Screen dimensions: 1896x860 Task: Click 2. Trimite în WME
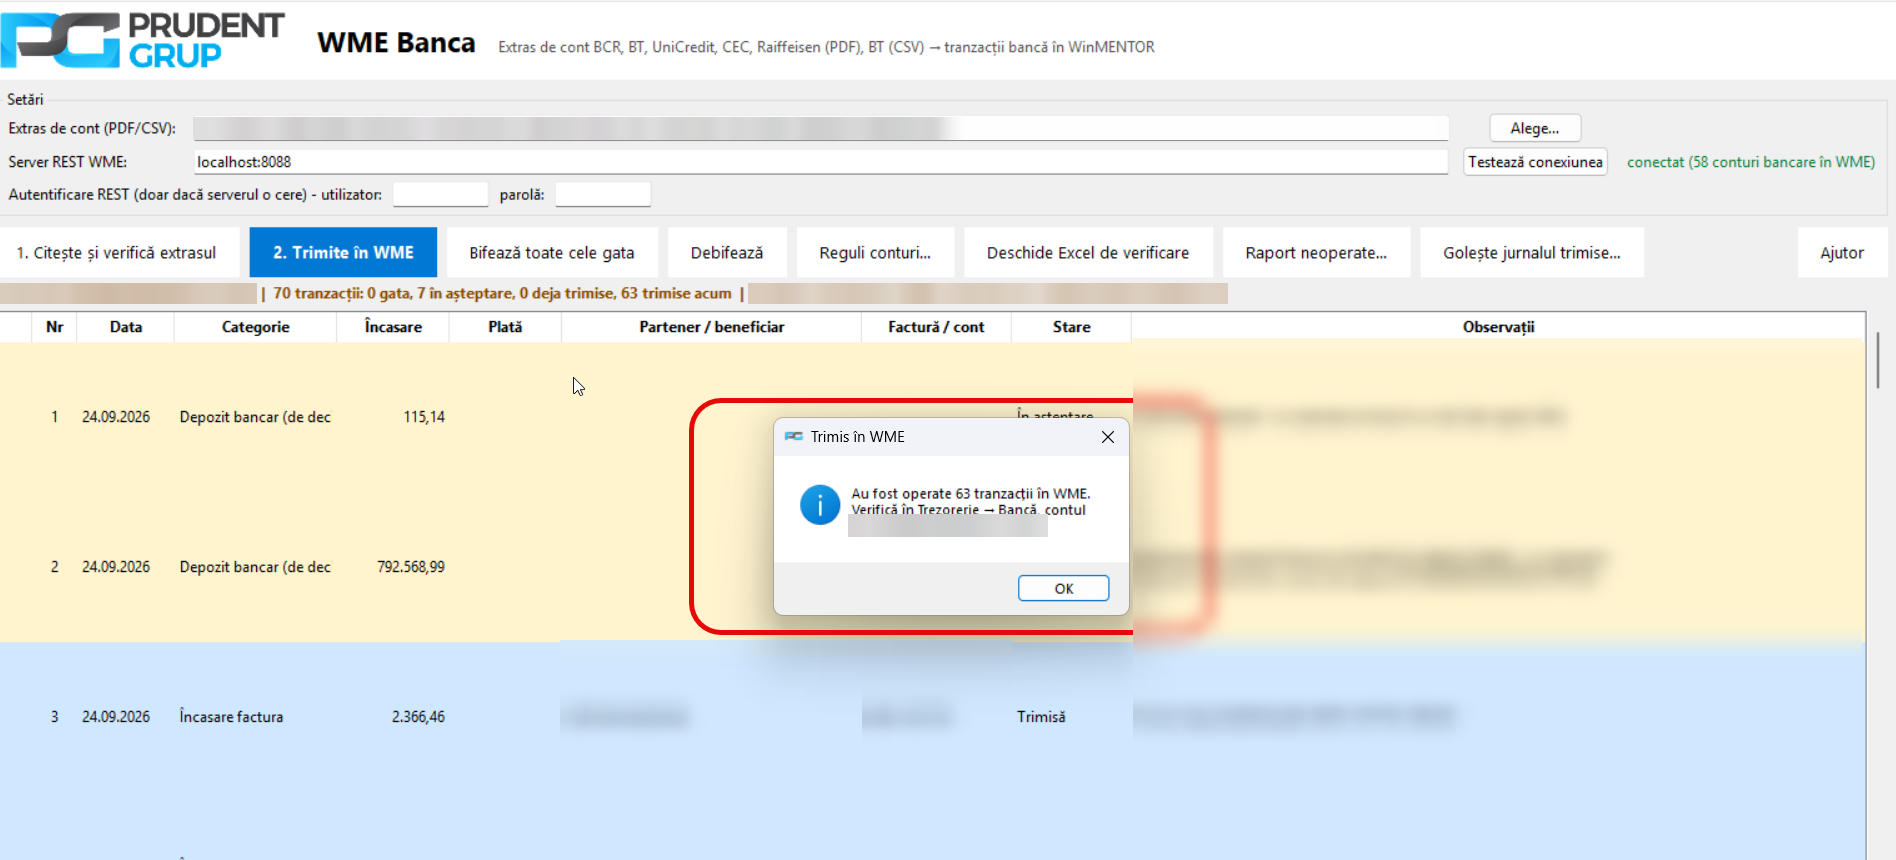(x=343, y=253)
